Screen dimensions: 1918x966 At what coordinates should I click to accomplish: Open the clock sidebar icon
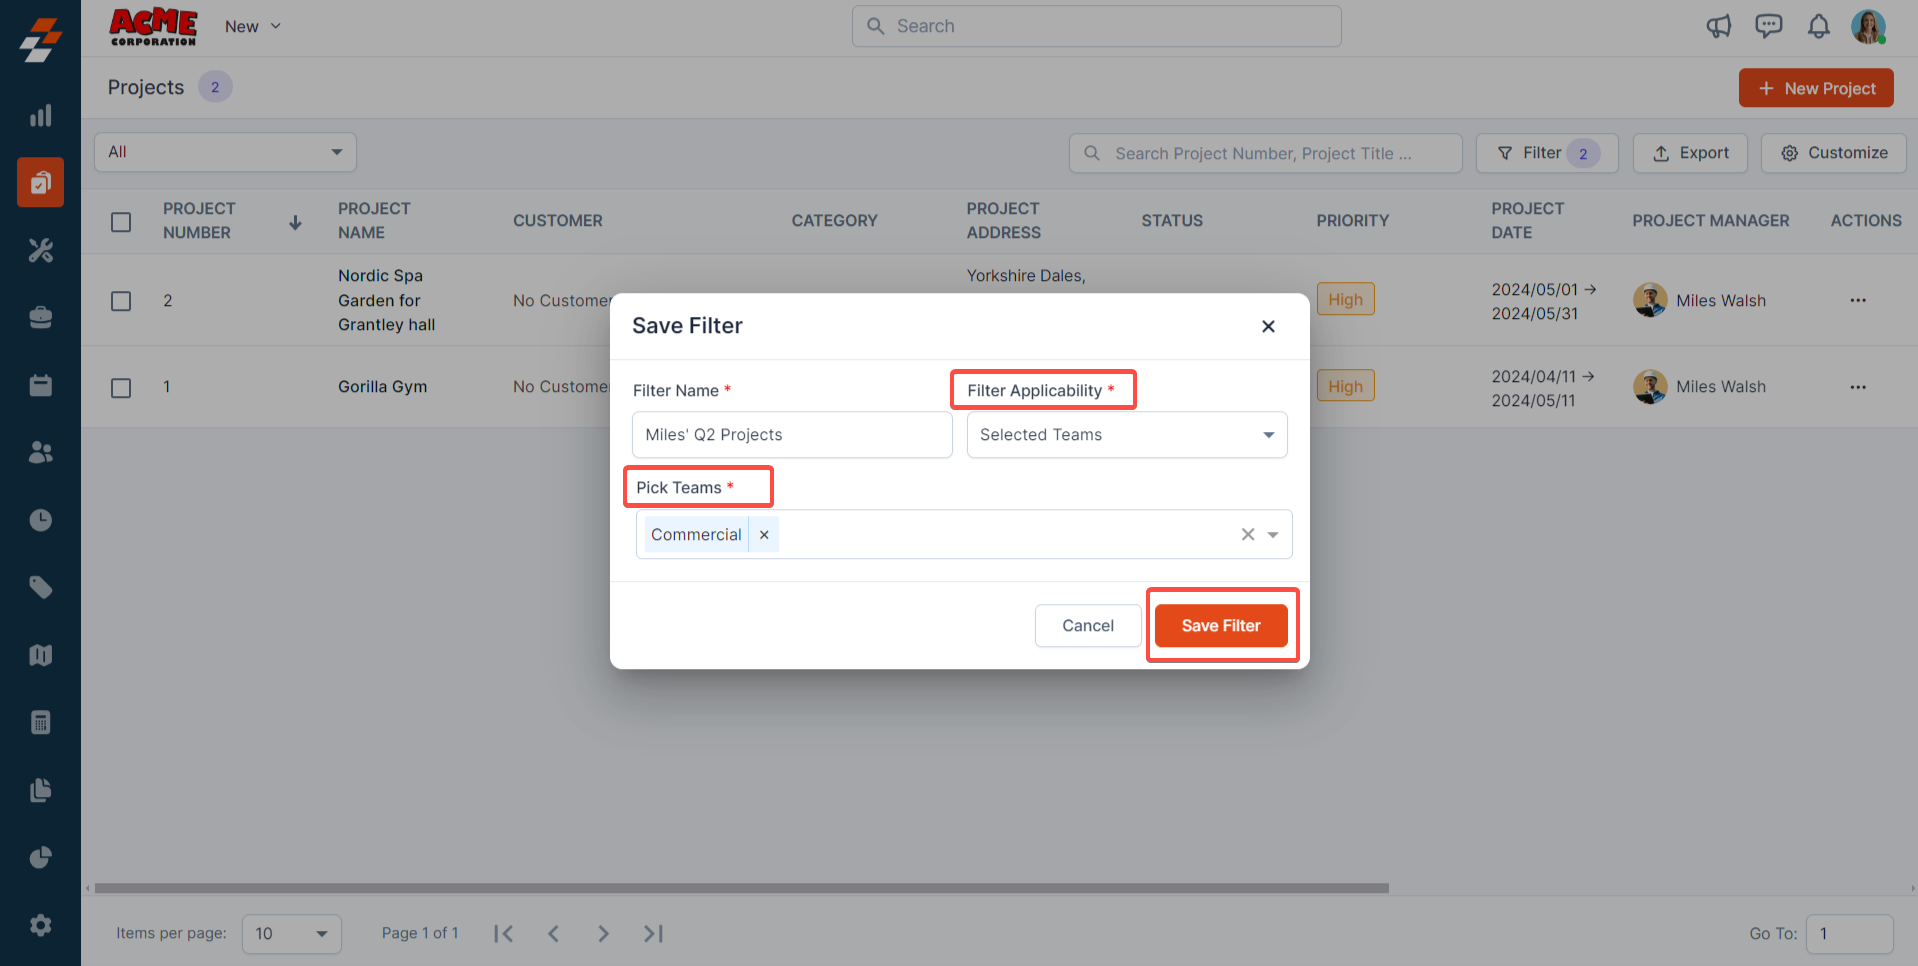[40, 520]
